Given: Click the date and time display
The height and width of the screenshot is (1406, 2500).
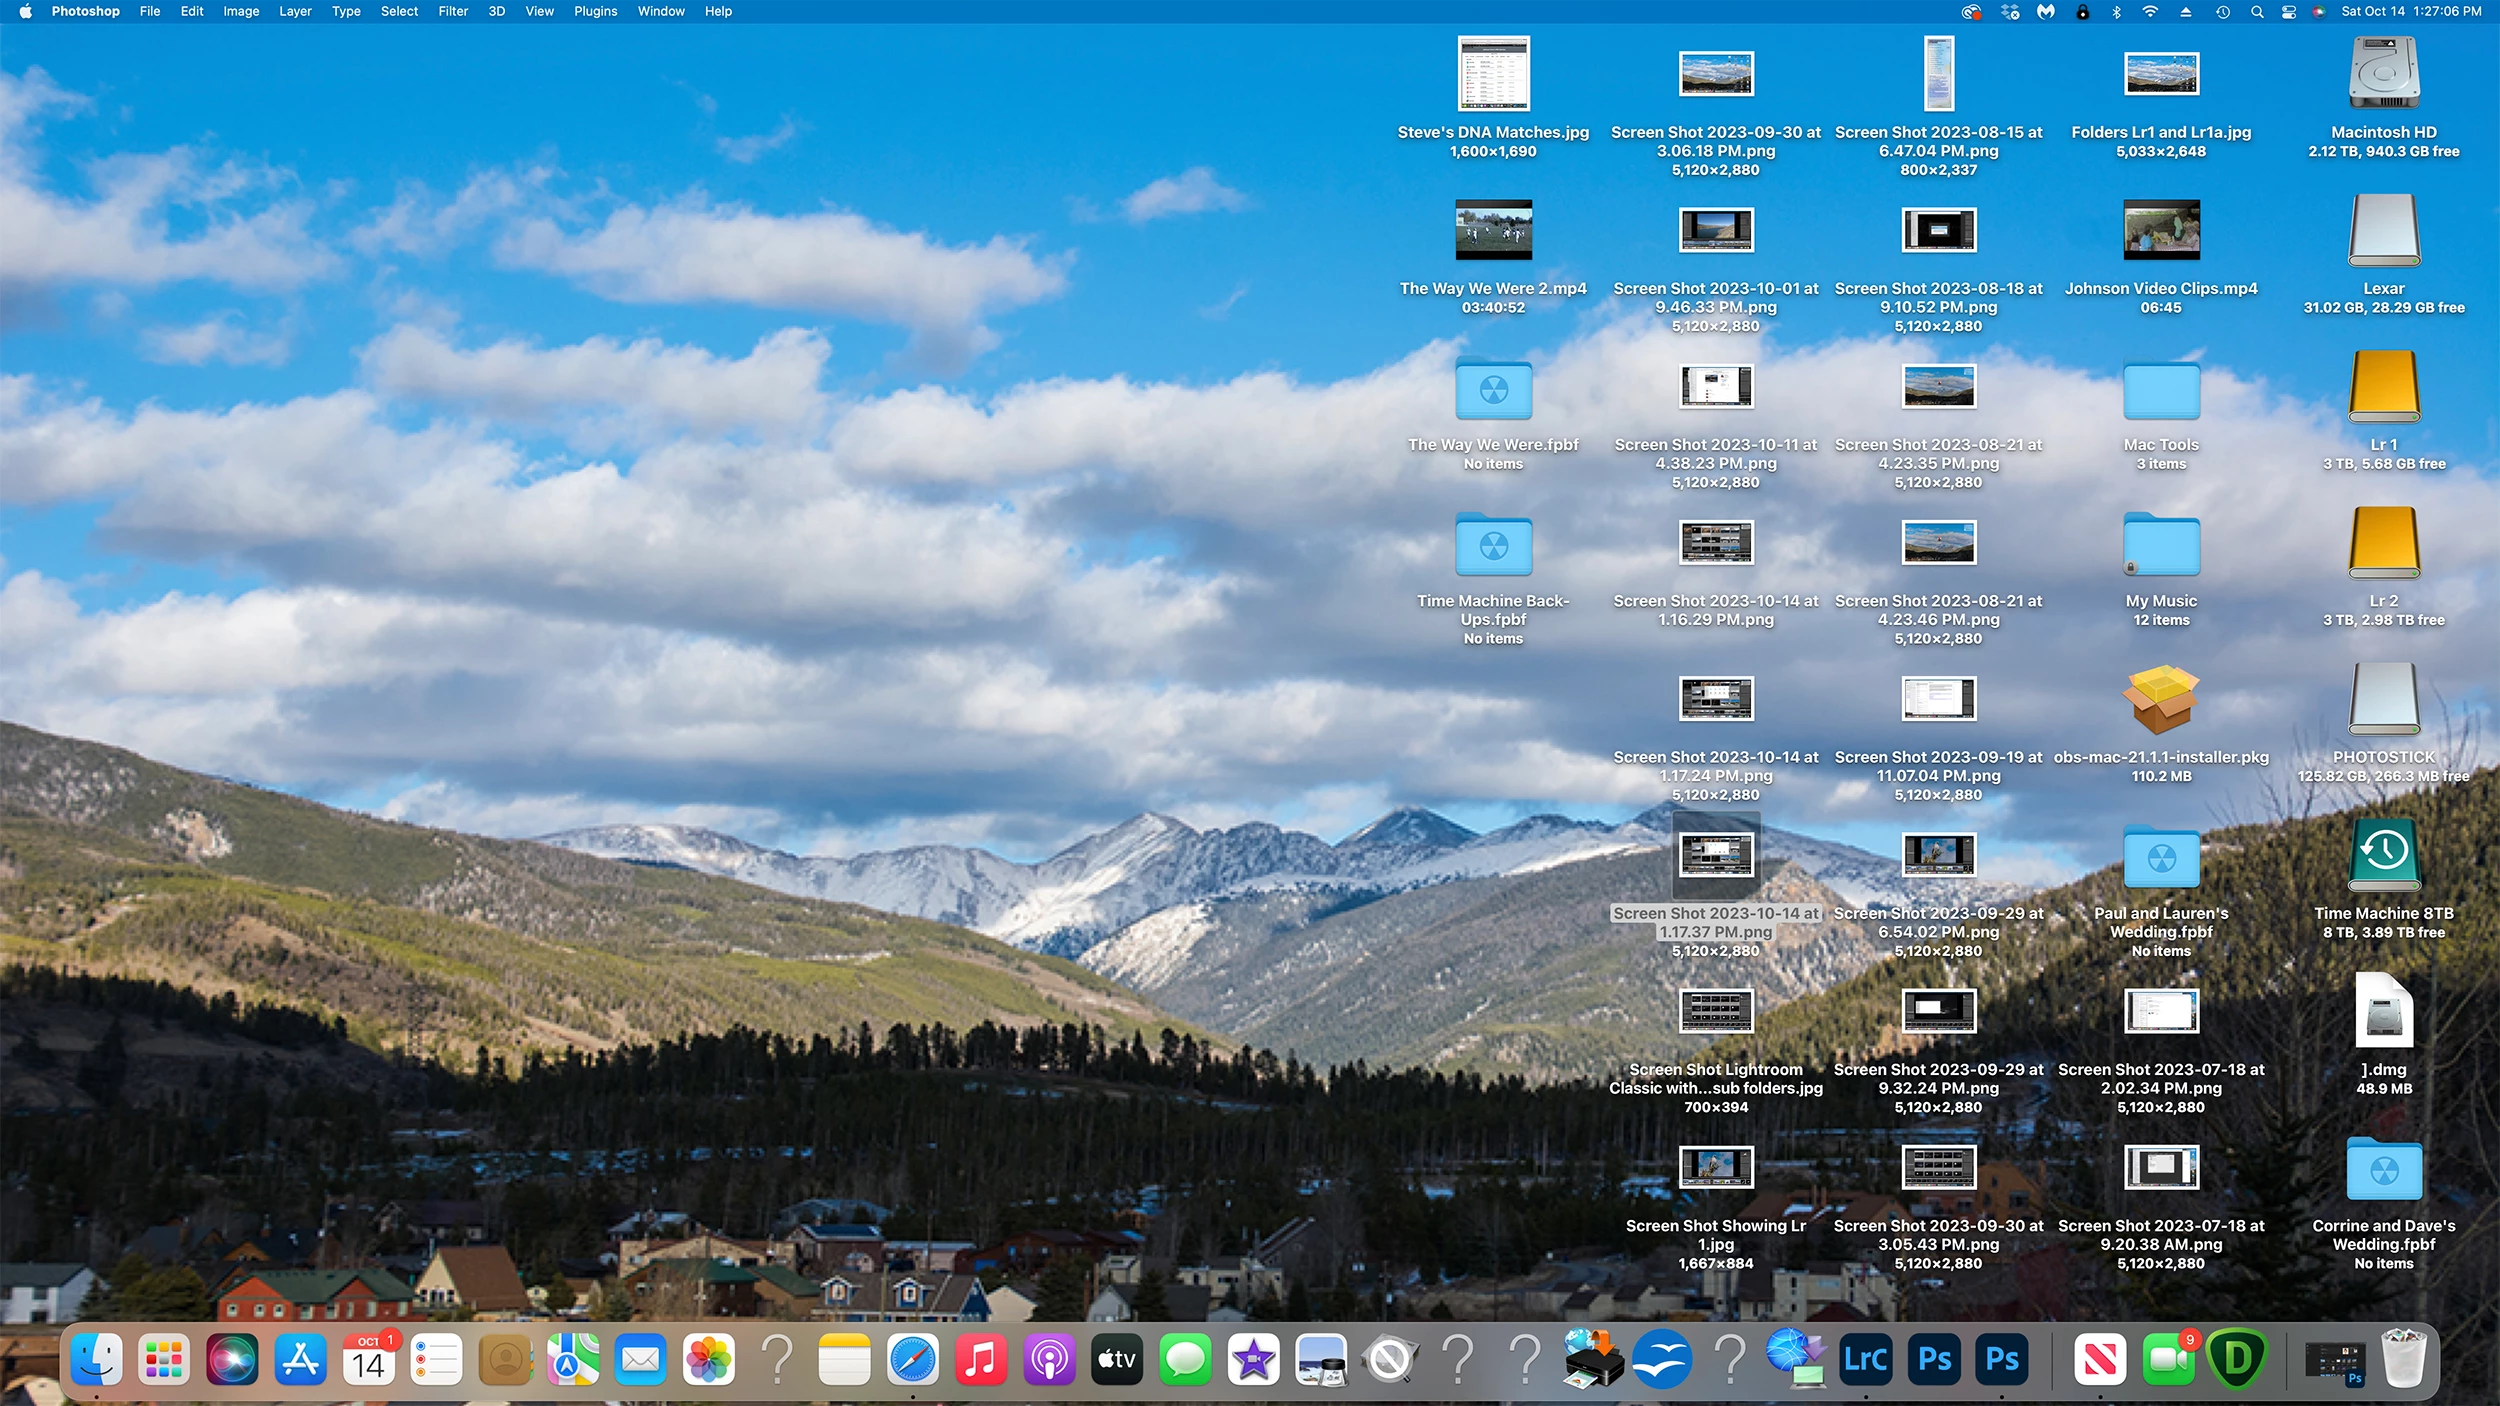Looking at the screenshot, I should point(2410,12).
